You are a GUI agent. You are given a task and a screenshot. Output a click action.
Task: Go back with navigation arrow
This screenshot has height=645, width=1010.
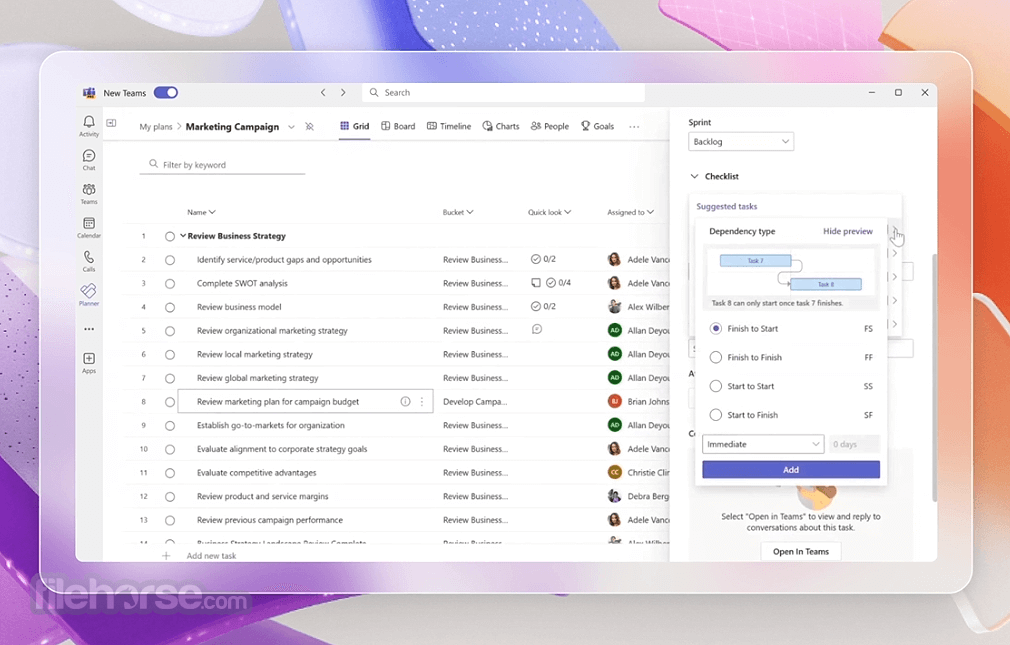(323, 93)
